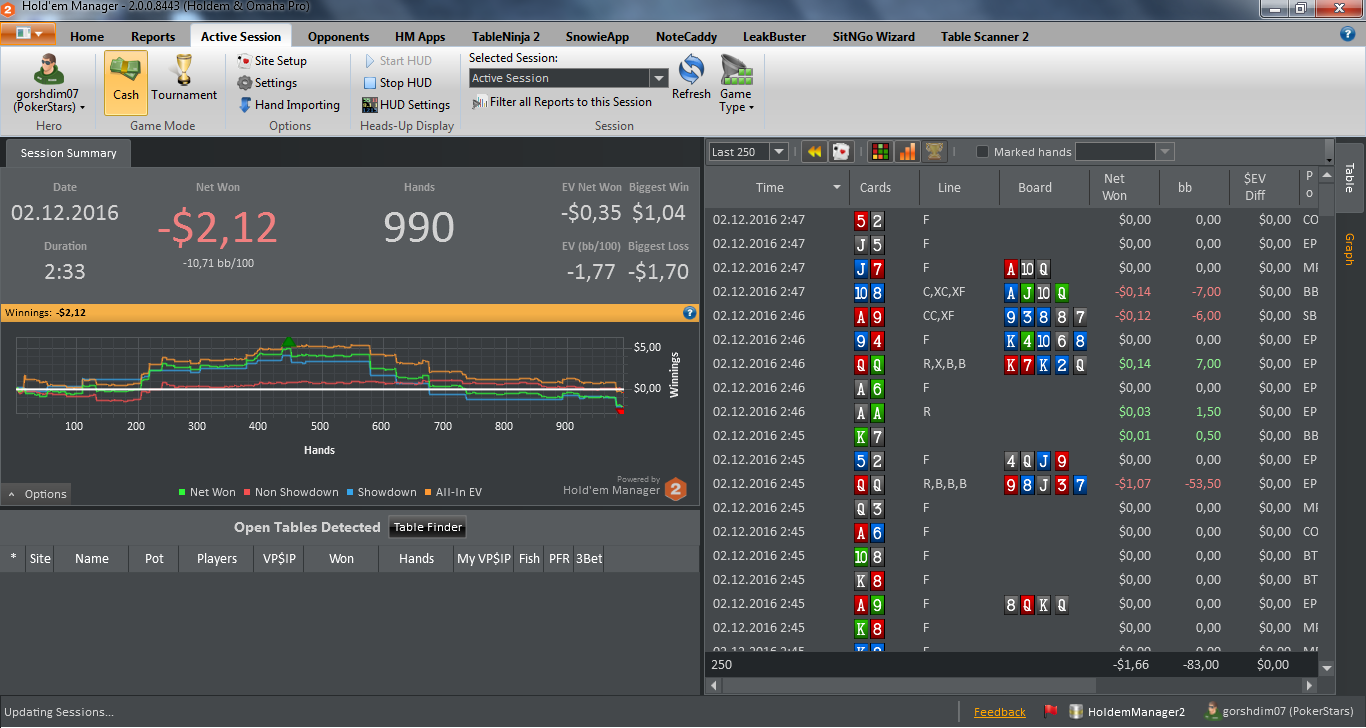This screenshot has width=1366, height=728.
Task: Refresh the active session
Action: (x=691, y=78)
